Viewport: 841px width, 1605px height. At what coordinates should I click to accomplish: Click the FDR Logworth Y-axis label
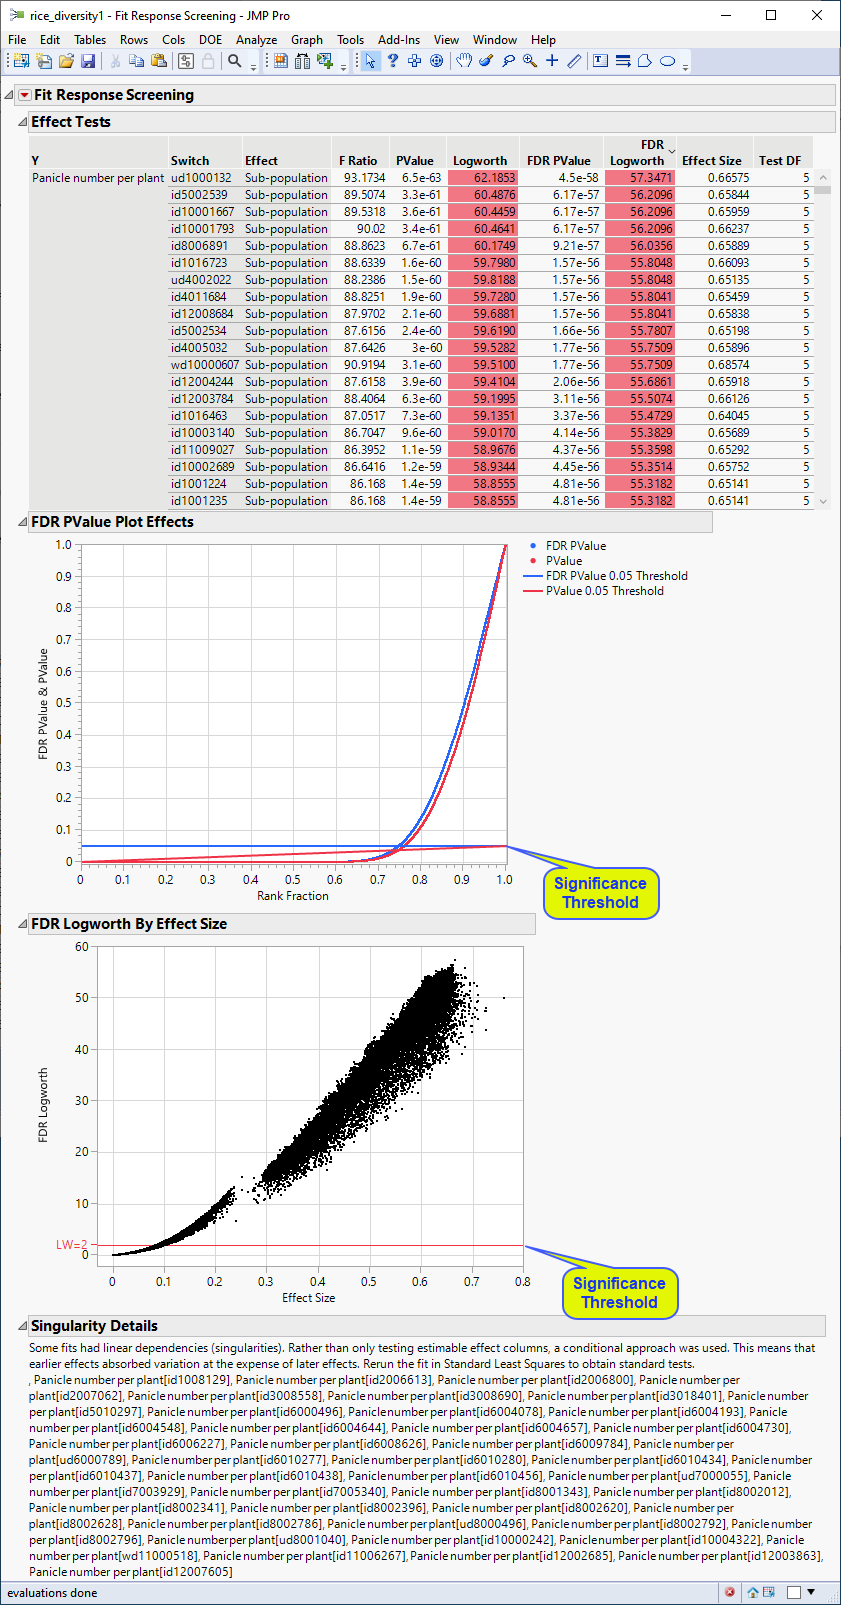pos(43,1105)
